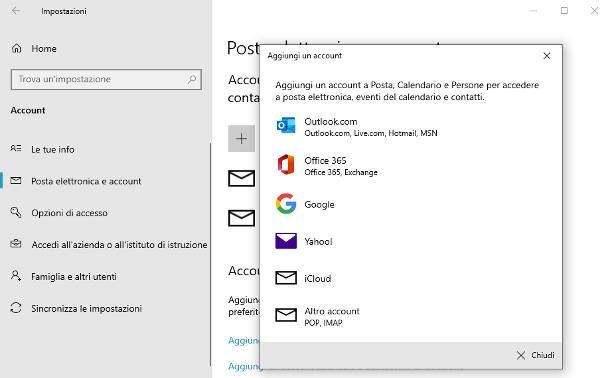Screen dimensions: 610x378
Task: Click the back arrow in Impostazioni
Action: point(16,11)
